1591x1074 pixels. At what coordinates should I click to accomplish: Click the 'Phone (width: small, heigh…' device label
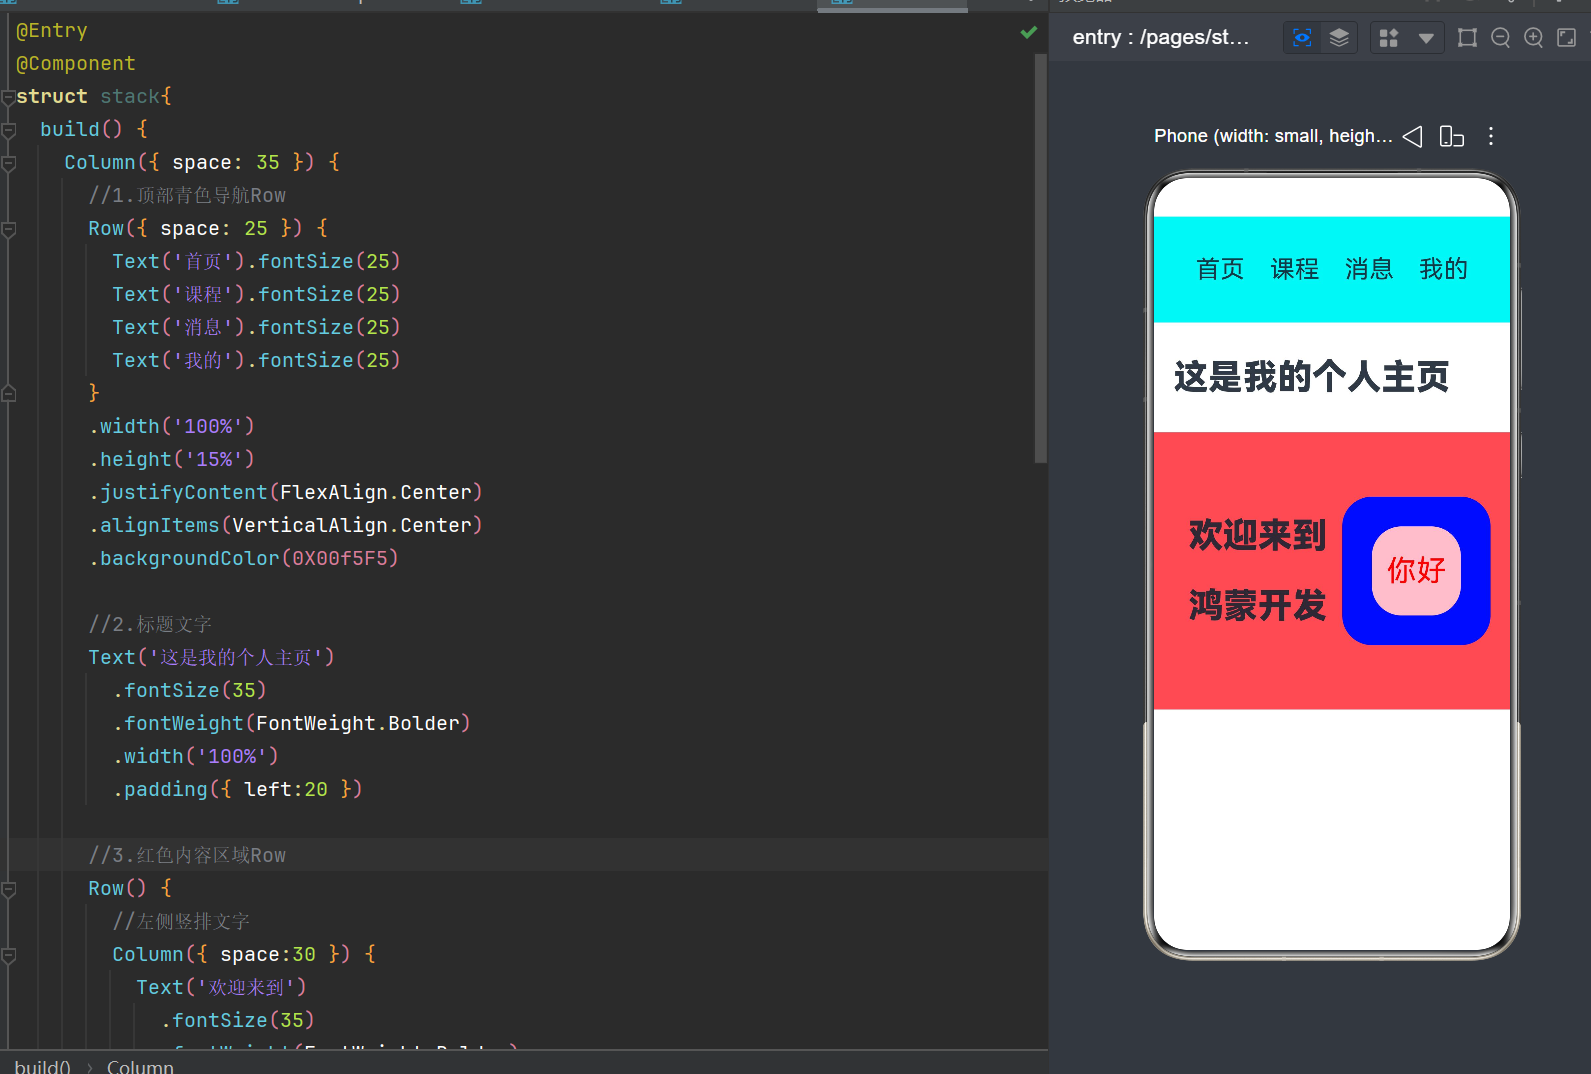click(x=1273, y=136)
